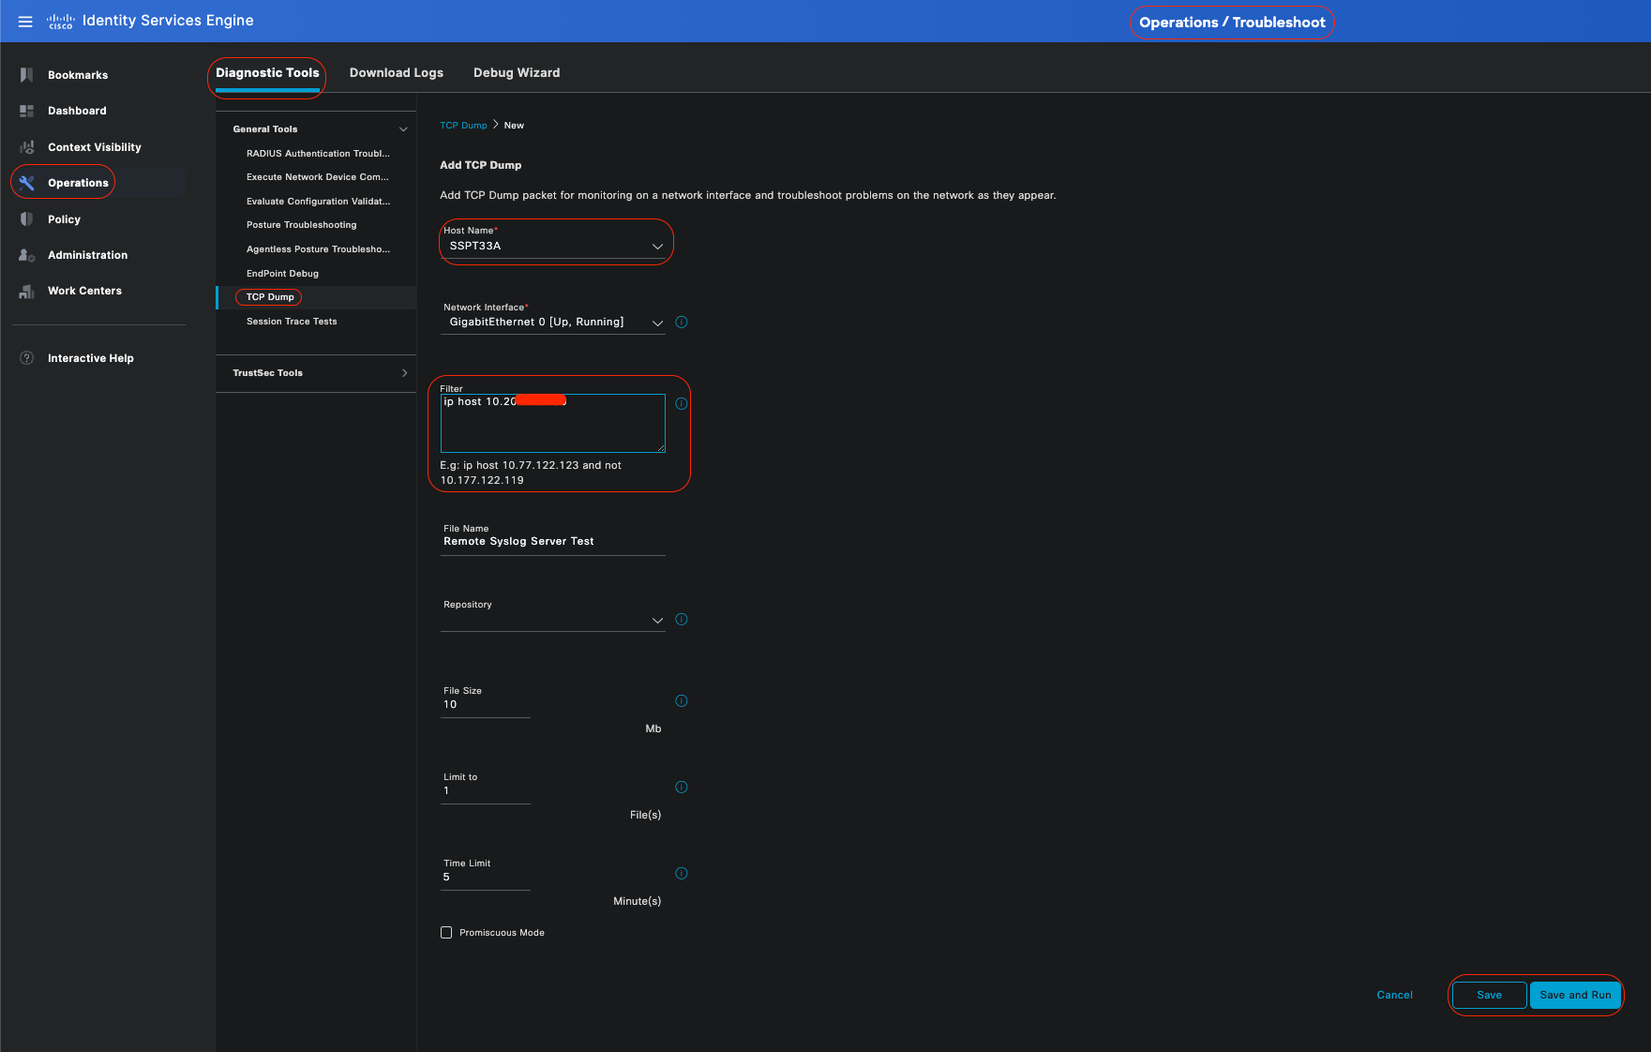Click the Save and Run button
Image resolution: width=1651 pixels, height=1052 pixels.
[1575, 995]
